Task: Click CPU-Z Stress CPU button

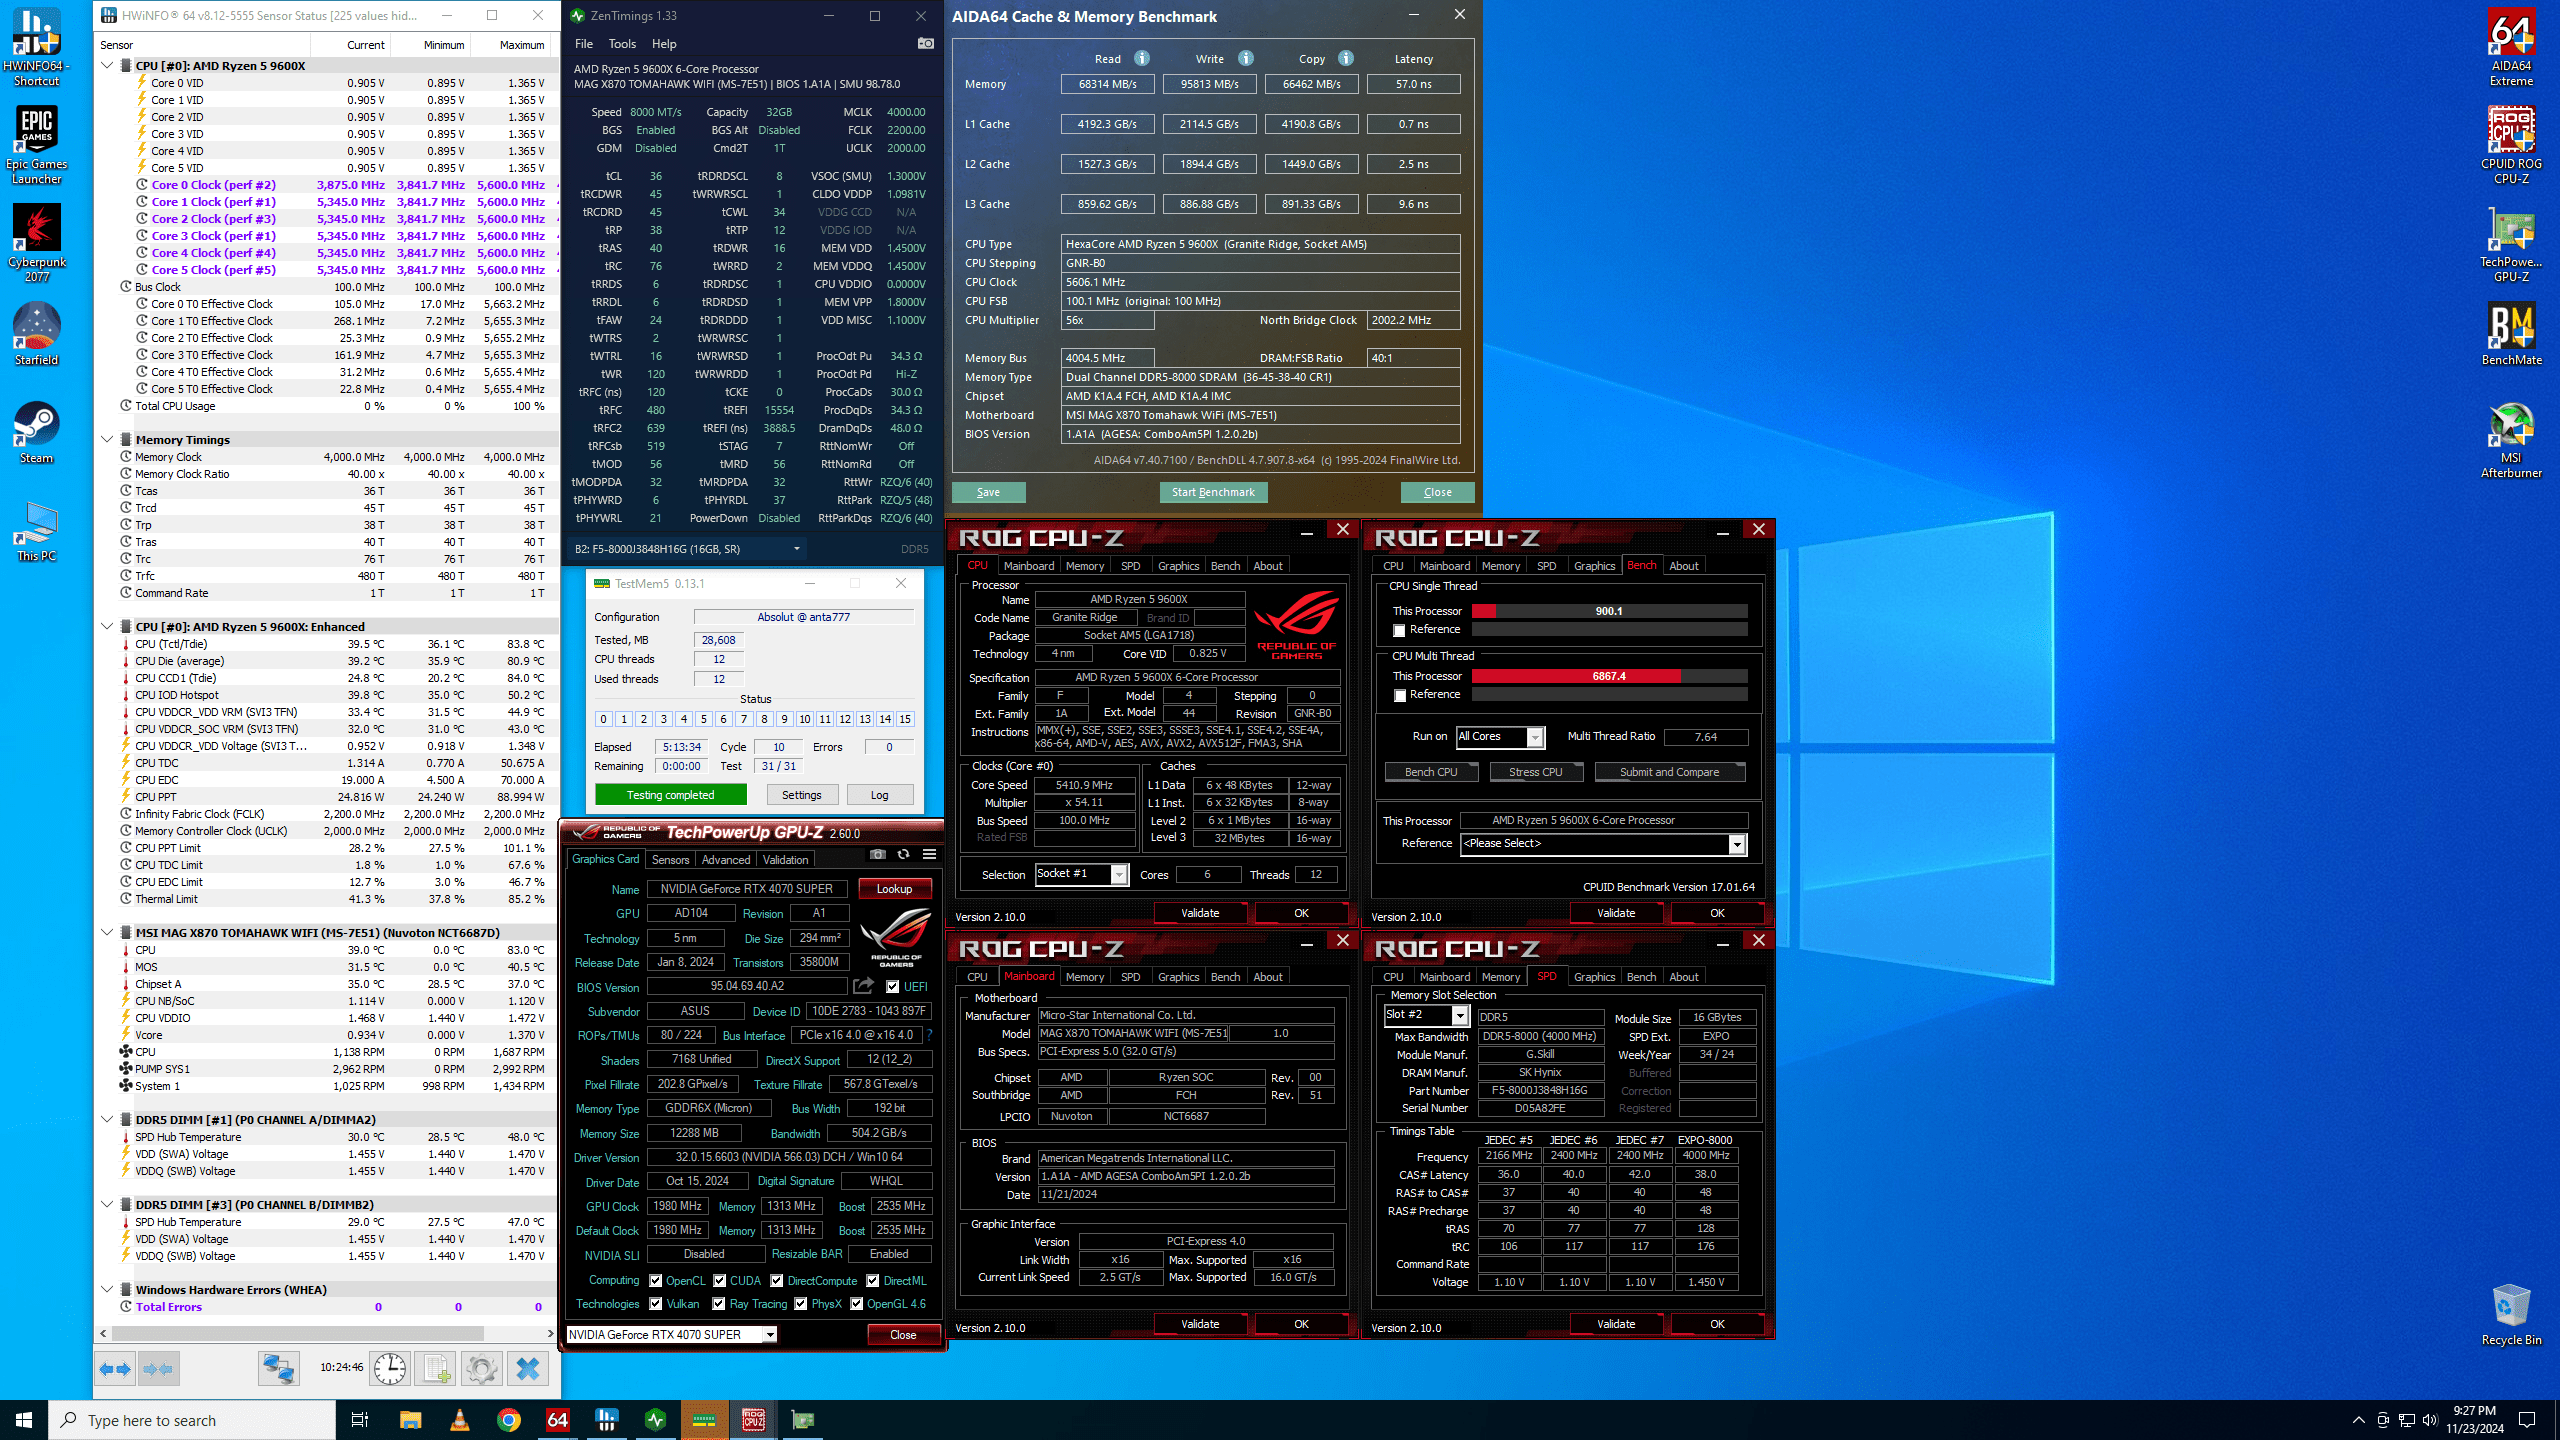Action: pyautogui.click(x=1535, y=772)
